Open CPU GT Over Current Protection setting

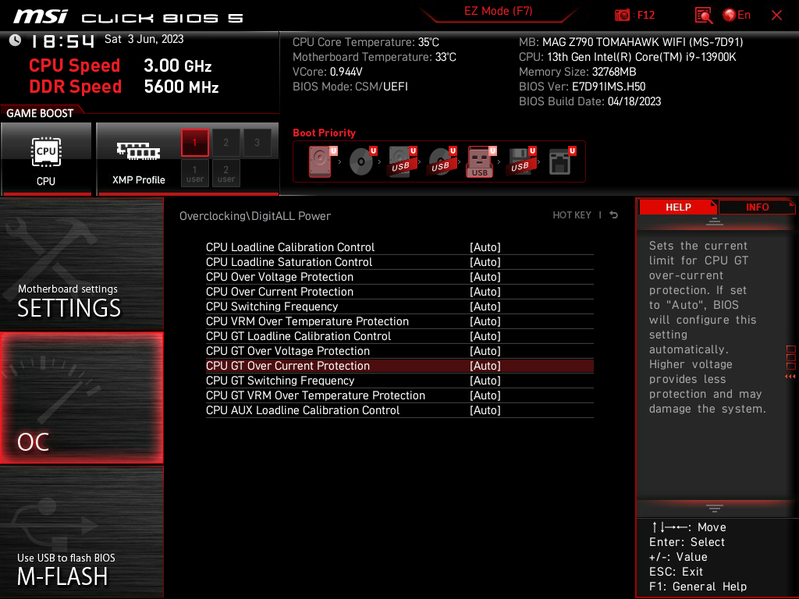point(400,366)
